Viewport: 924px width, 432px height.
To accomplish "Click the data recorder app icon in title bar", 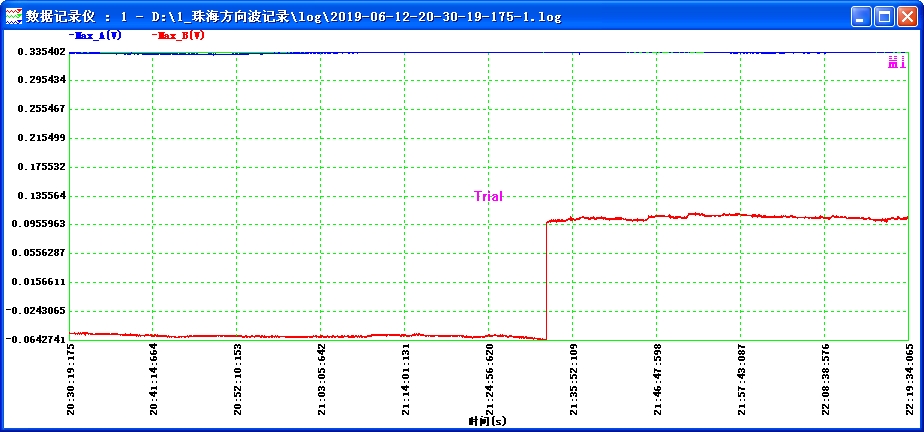I will pos(14,17).
